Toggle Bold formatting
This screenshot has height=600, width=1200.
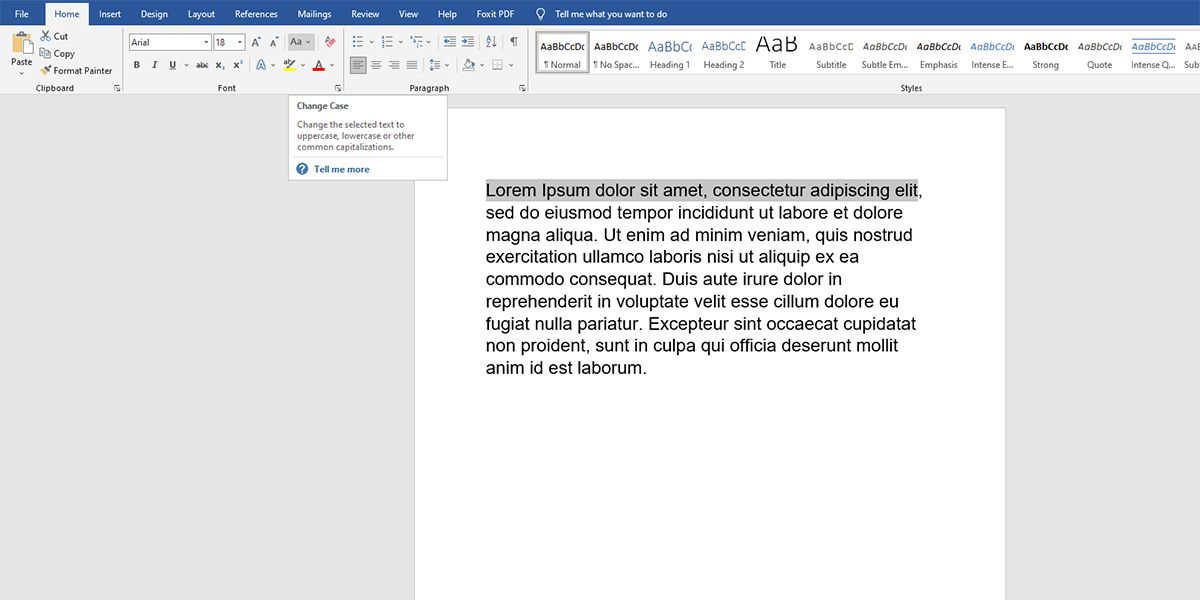(136, 64)
